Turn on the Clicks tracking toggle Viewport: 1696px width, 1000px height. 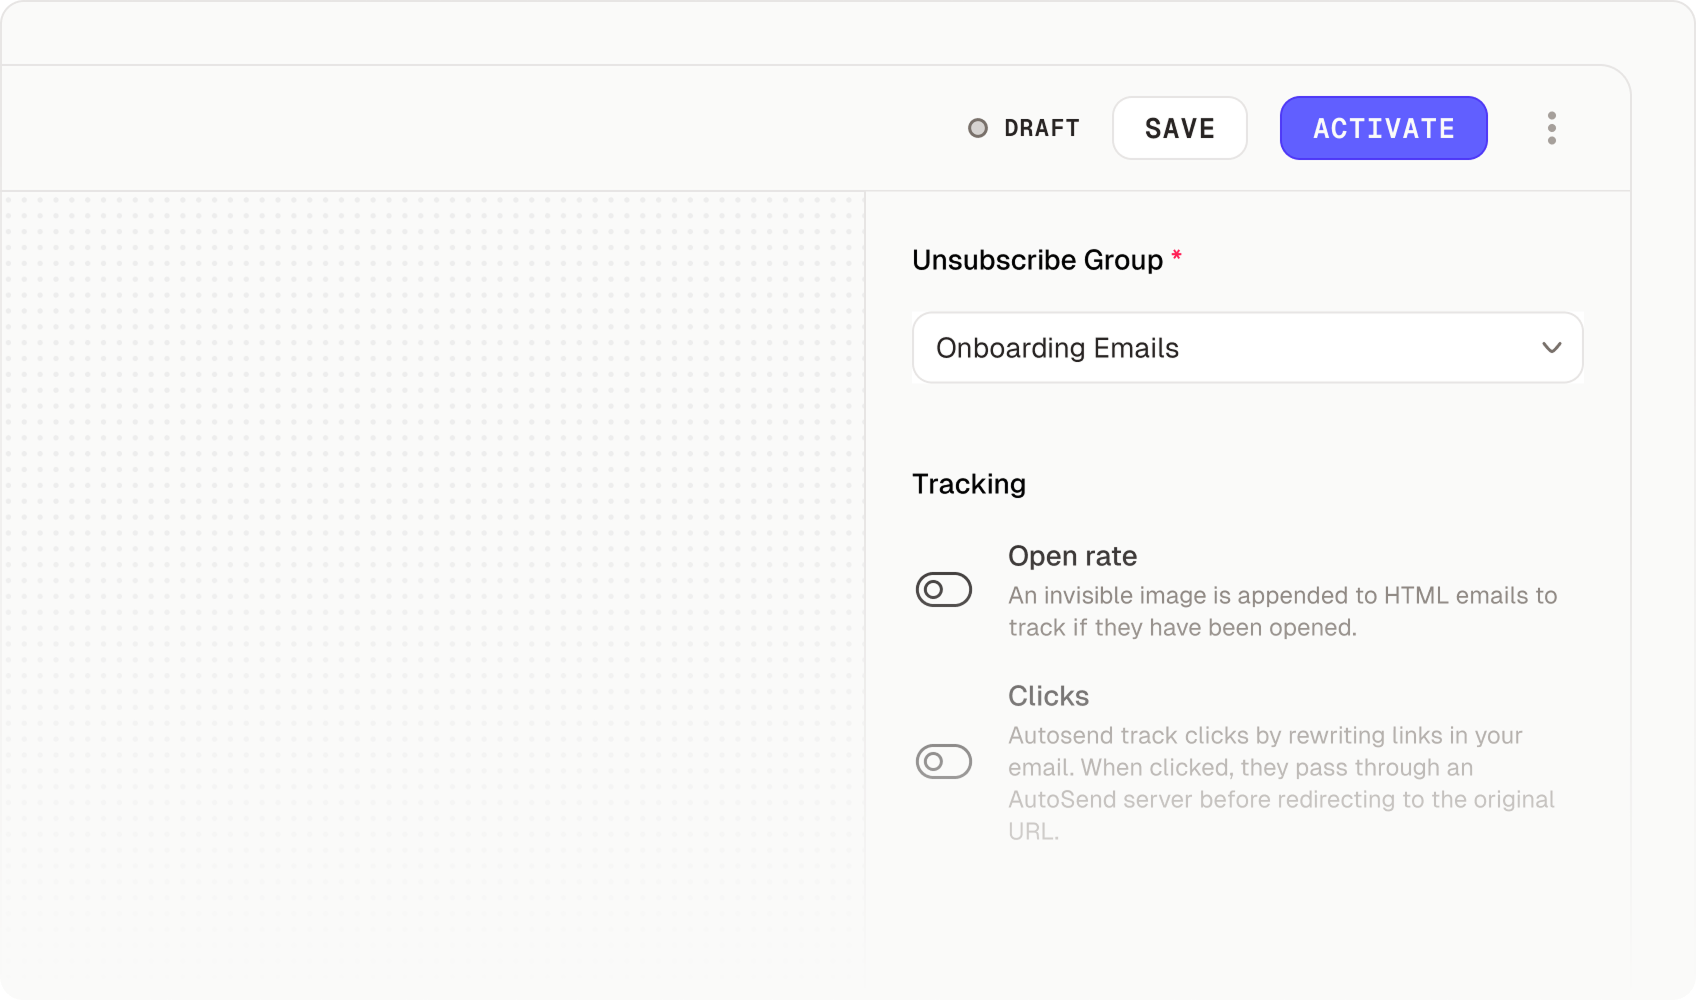(x=943, y=762)
